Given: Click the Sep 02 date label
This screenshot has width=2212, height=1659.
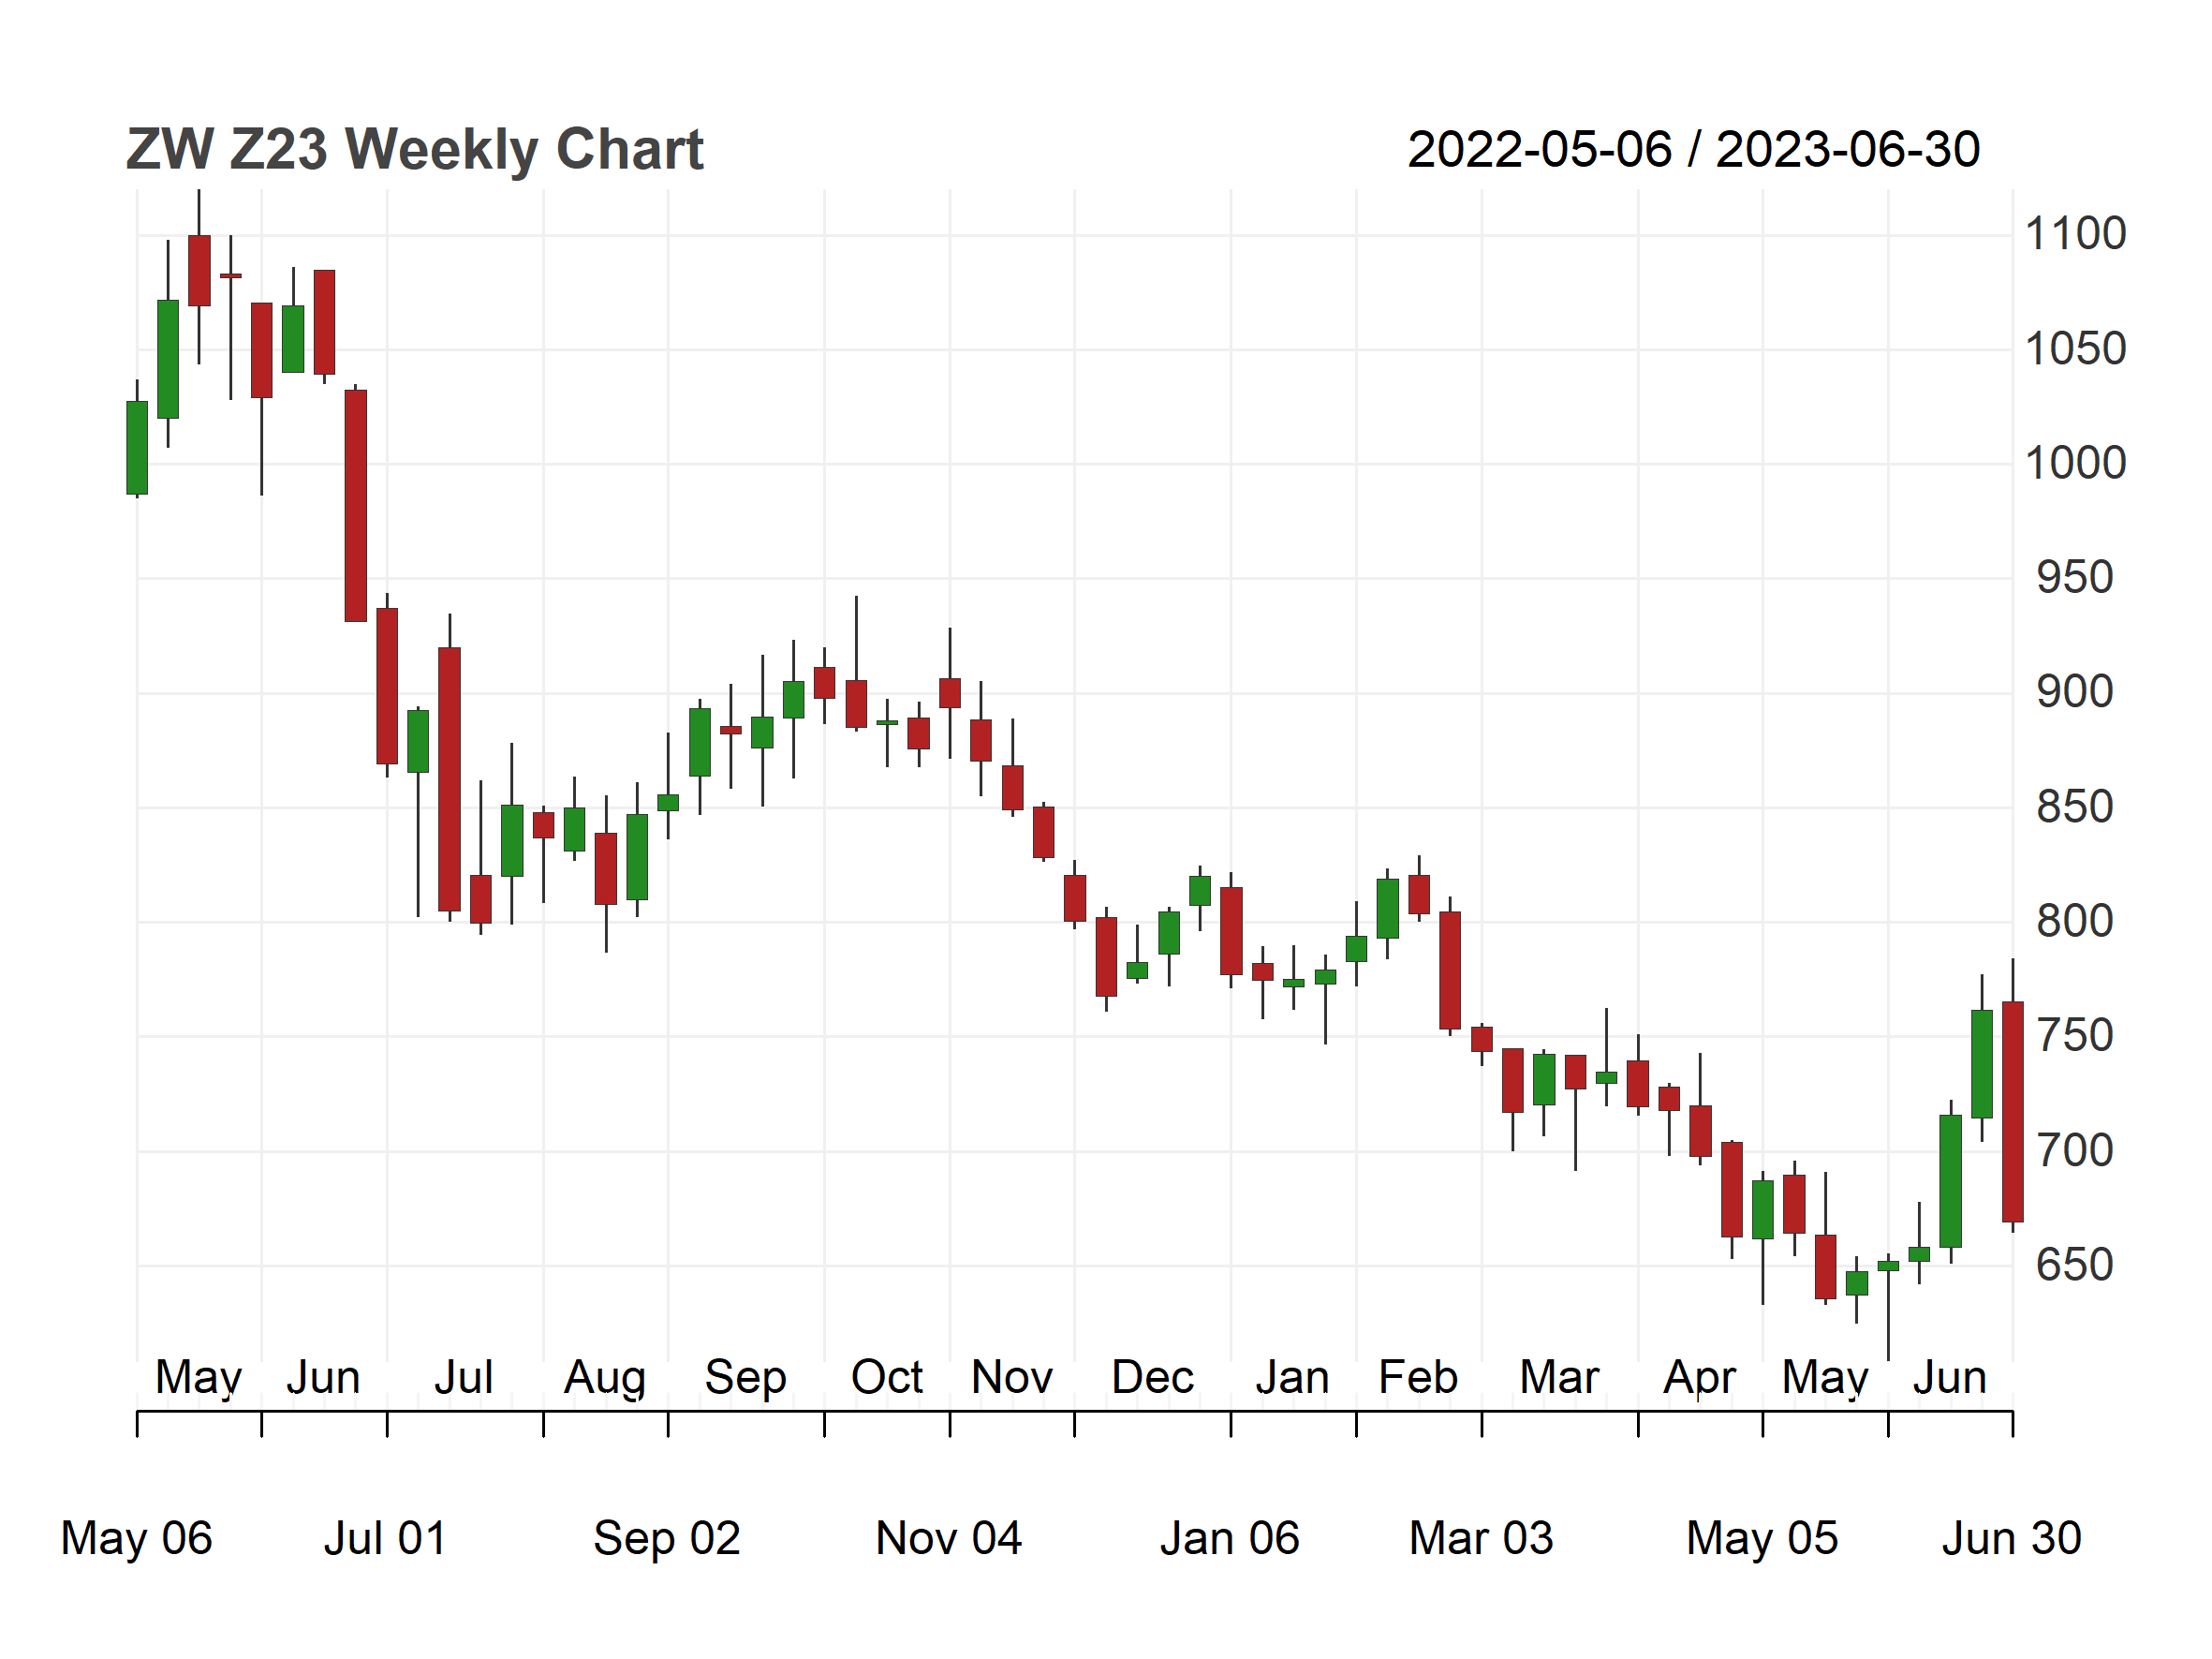Looking at the screenshot, I should 667,1538.
